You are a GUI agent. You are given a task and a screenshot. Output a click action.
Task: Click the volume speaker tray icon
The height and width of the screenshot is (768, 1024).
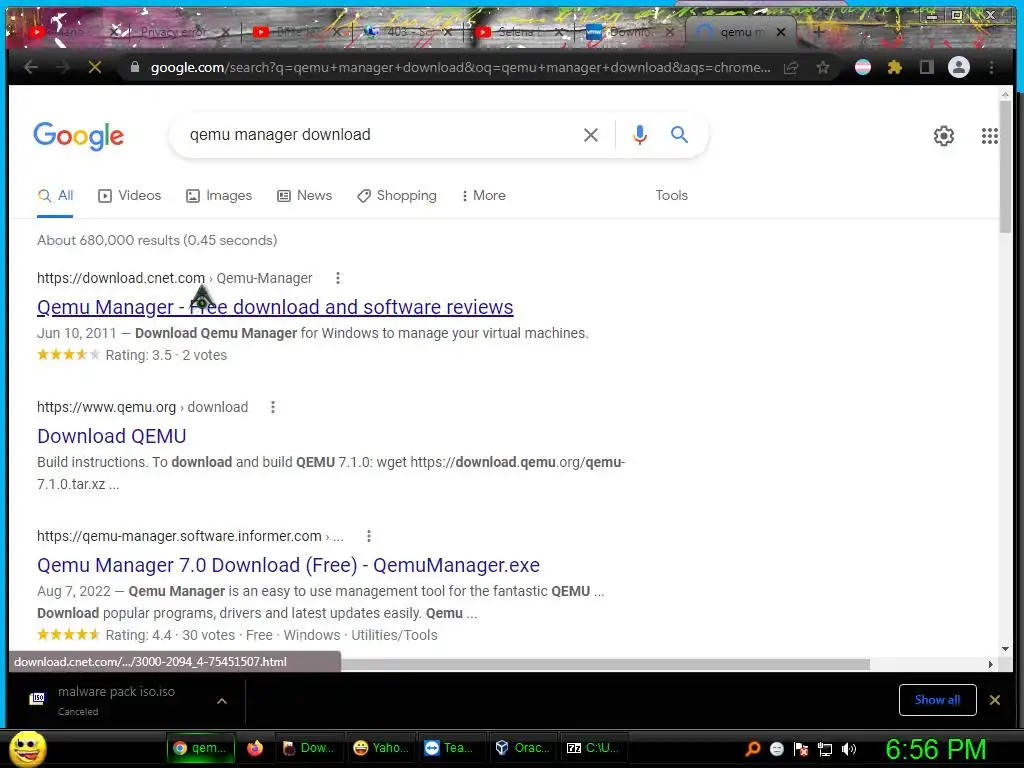849,749
